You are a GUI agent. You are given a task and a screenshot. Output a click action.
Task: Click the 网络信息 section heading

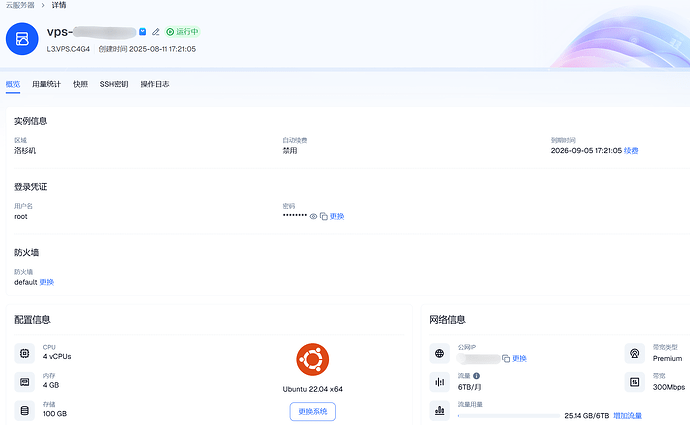point(448,320)
